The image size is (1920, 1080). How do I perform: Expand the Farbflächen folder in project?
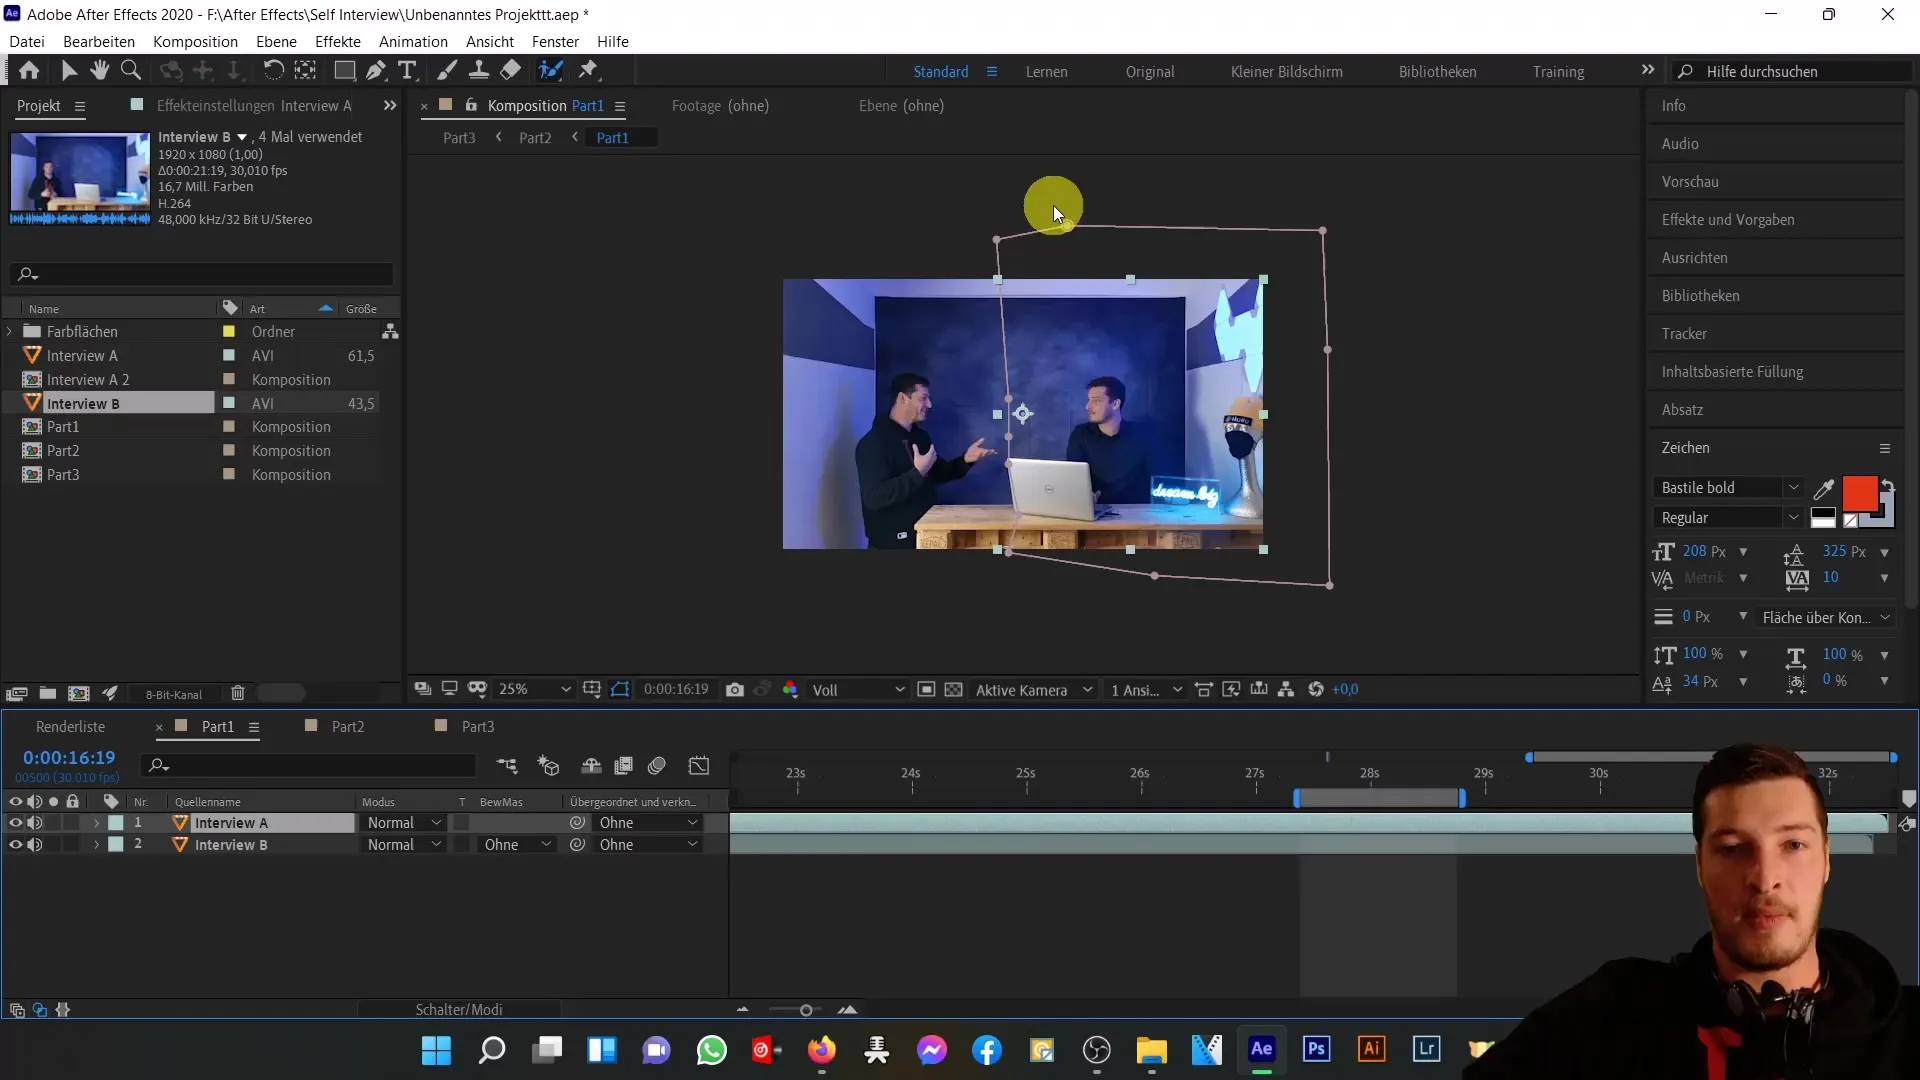click(x=12, y=331)
